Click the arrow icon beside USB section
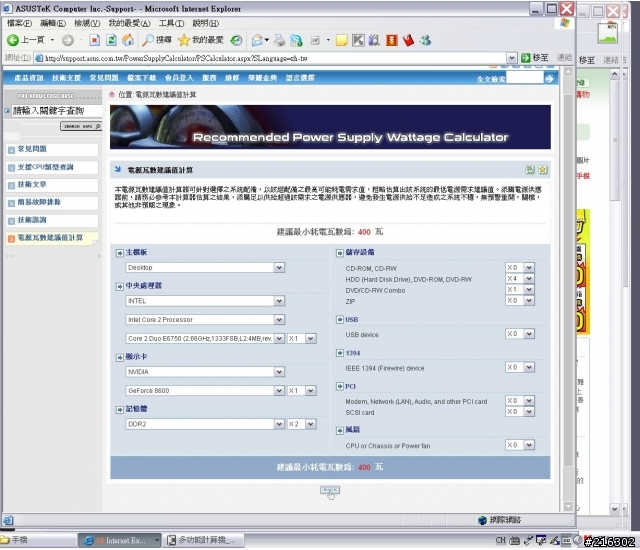This screenshot has height=550, width=640. (x=340, y=319)
